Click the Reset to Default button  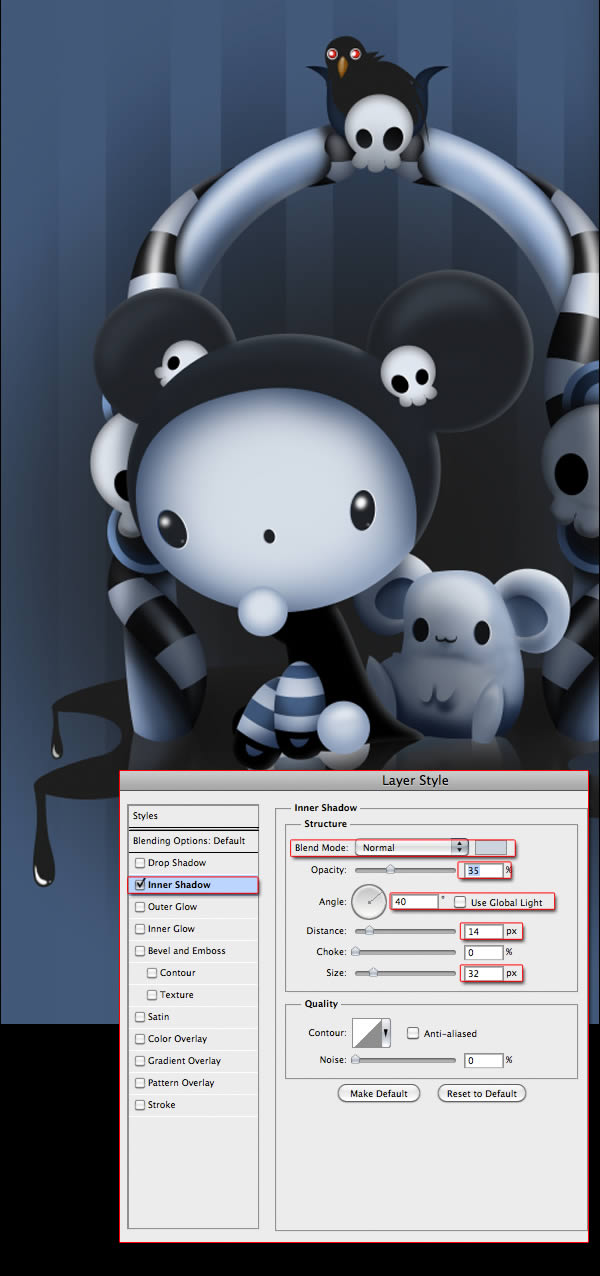pos(482,1093)
